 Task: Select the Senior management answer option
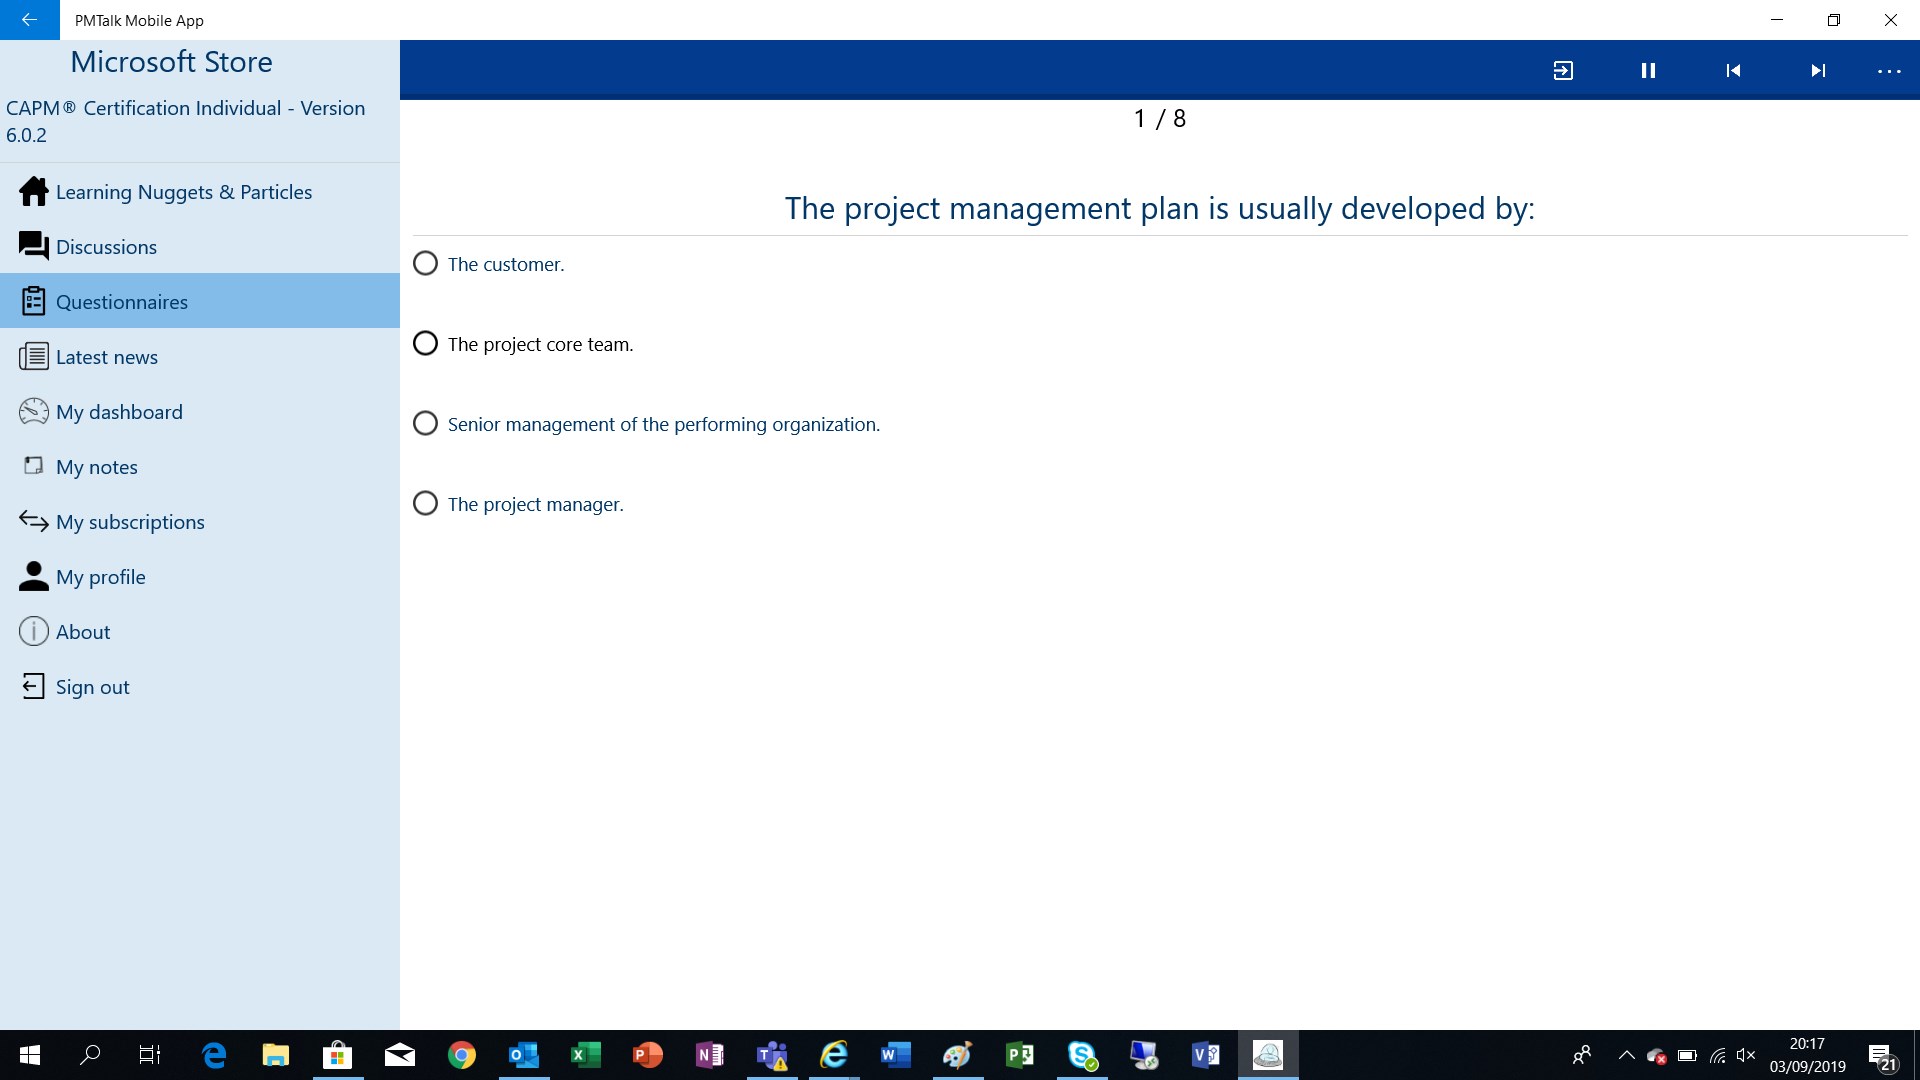(425, 424)
